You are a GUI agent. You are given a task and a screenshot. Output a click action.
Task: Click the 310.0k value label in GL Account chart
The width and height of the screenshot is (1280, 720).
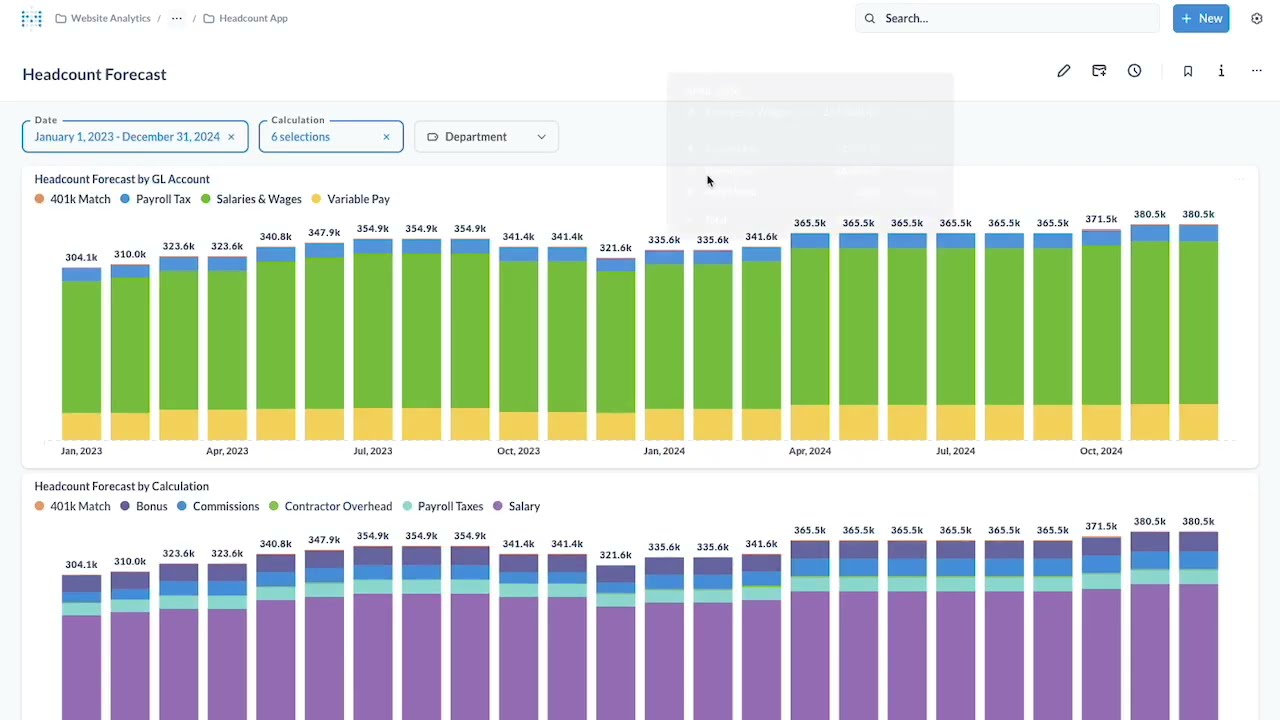click(x=130, y=254)
